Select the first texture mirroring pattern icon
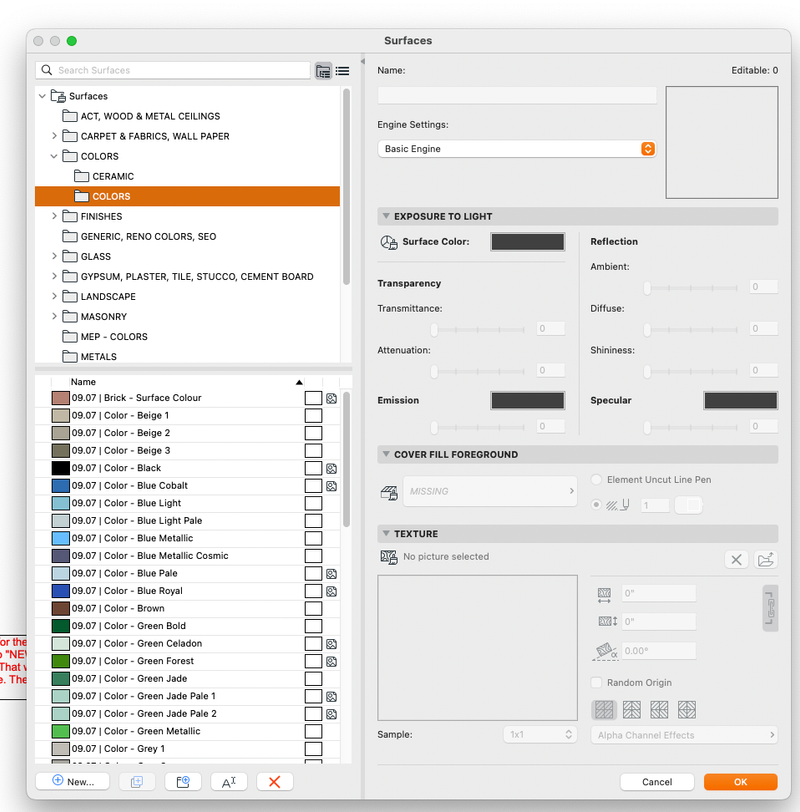 click(604, 709)
